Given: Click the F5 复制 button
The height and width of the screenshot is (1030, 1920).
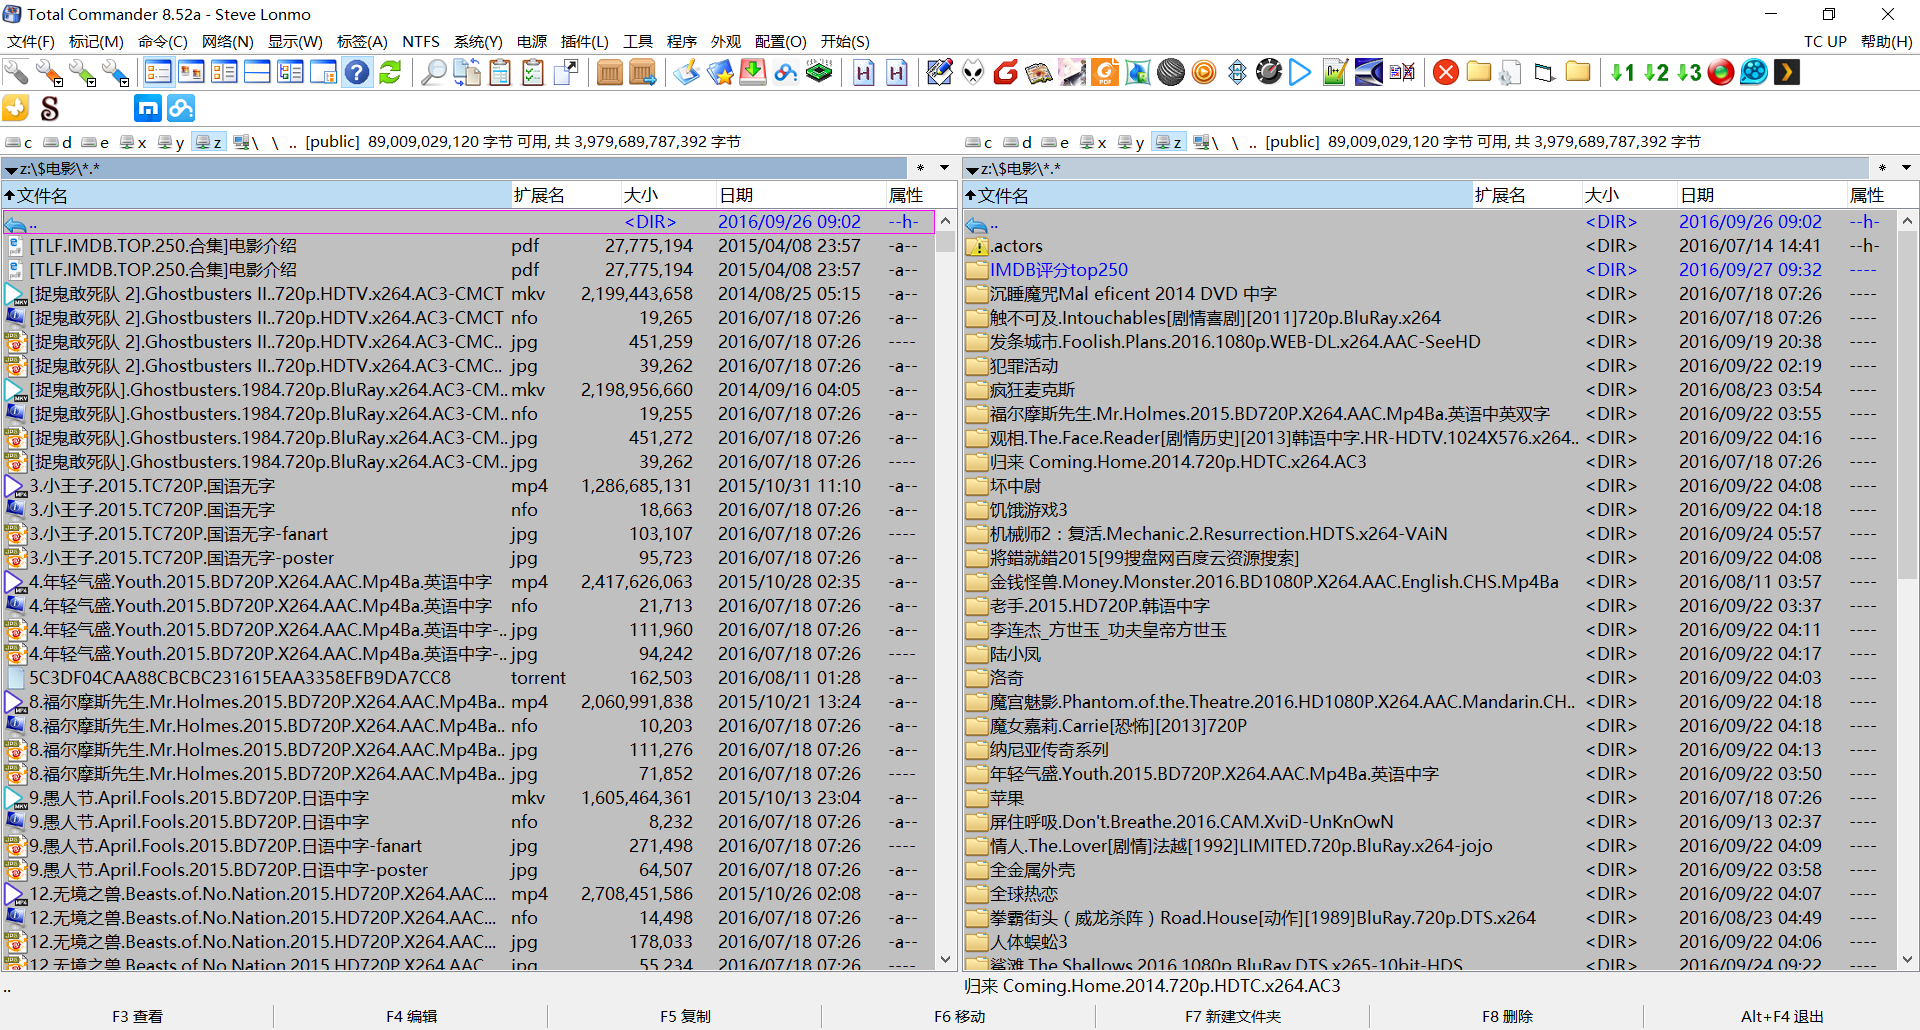Looking at the screenshot, I should point(685,1016).
